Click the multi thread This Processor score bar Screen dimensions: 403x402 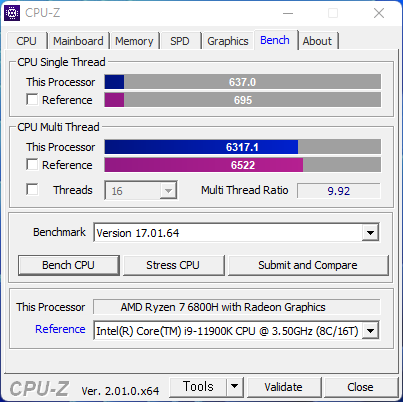pyautogui.click(x=243, y=147)
